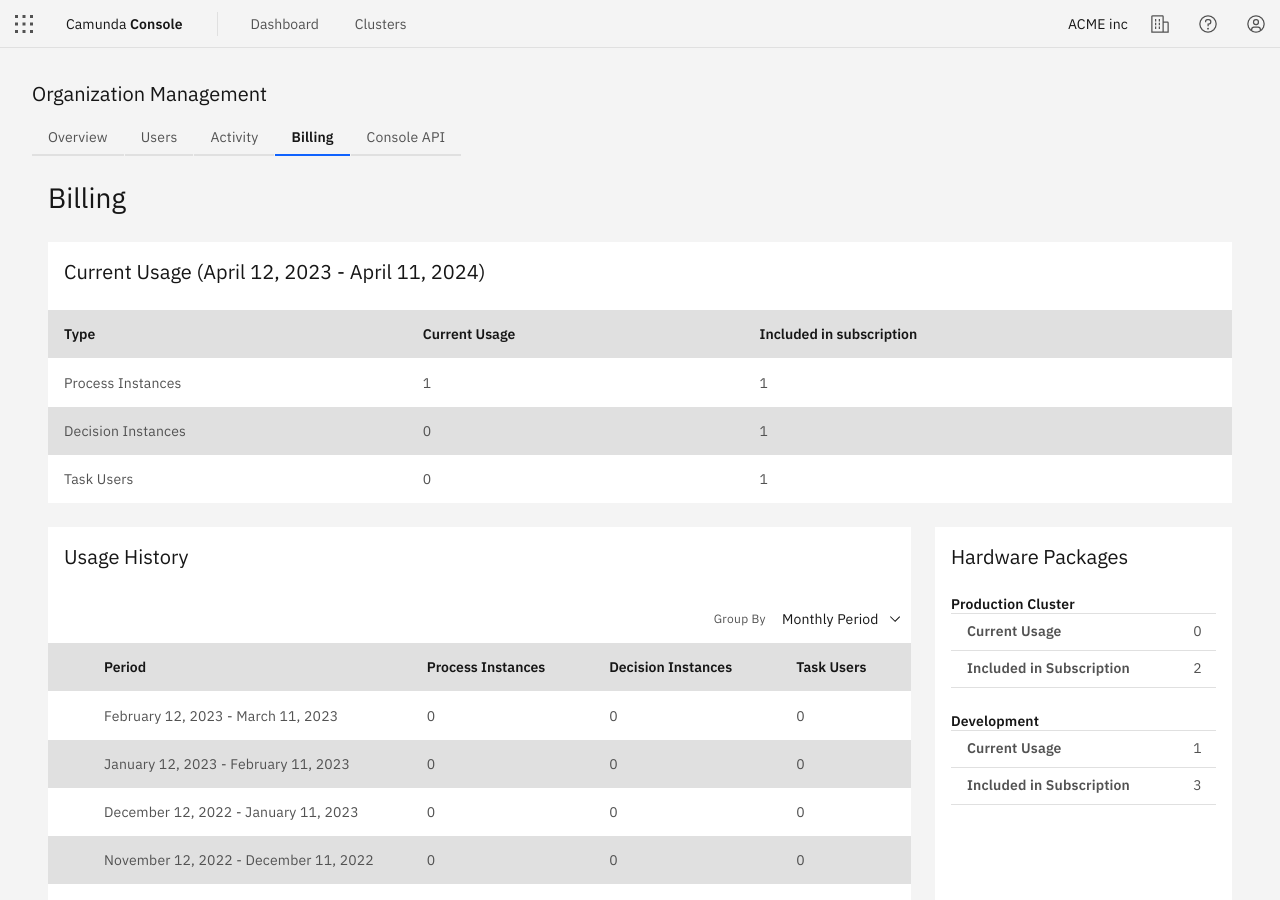This screenshot has width=1280, height=900.
Task: Click the Development Included in Subscription entry
Action: pos(1083,785)
